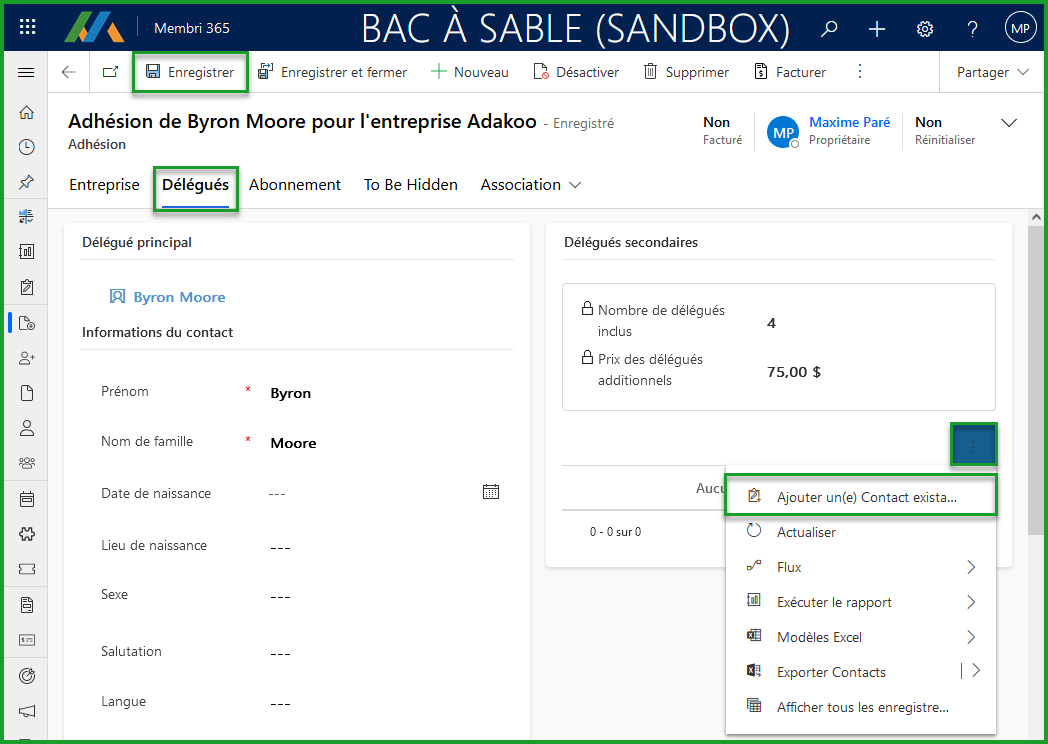Go to Home icon in left sidebar
Viewport: 1048px width, 744px height.
coord(27,113)
